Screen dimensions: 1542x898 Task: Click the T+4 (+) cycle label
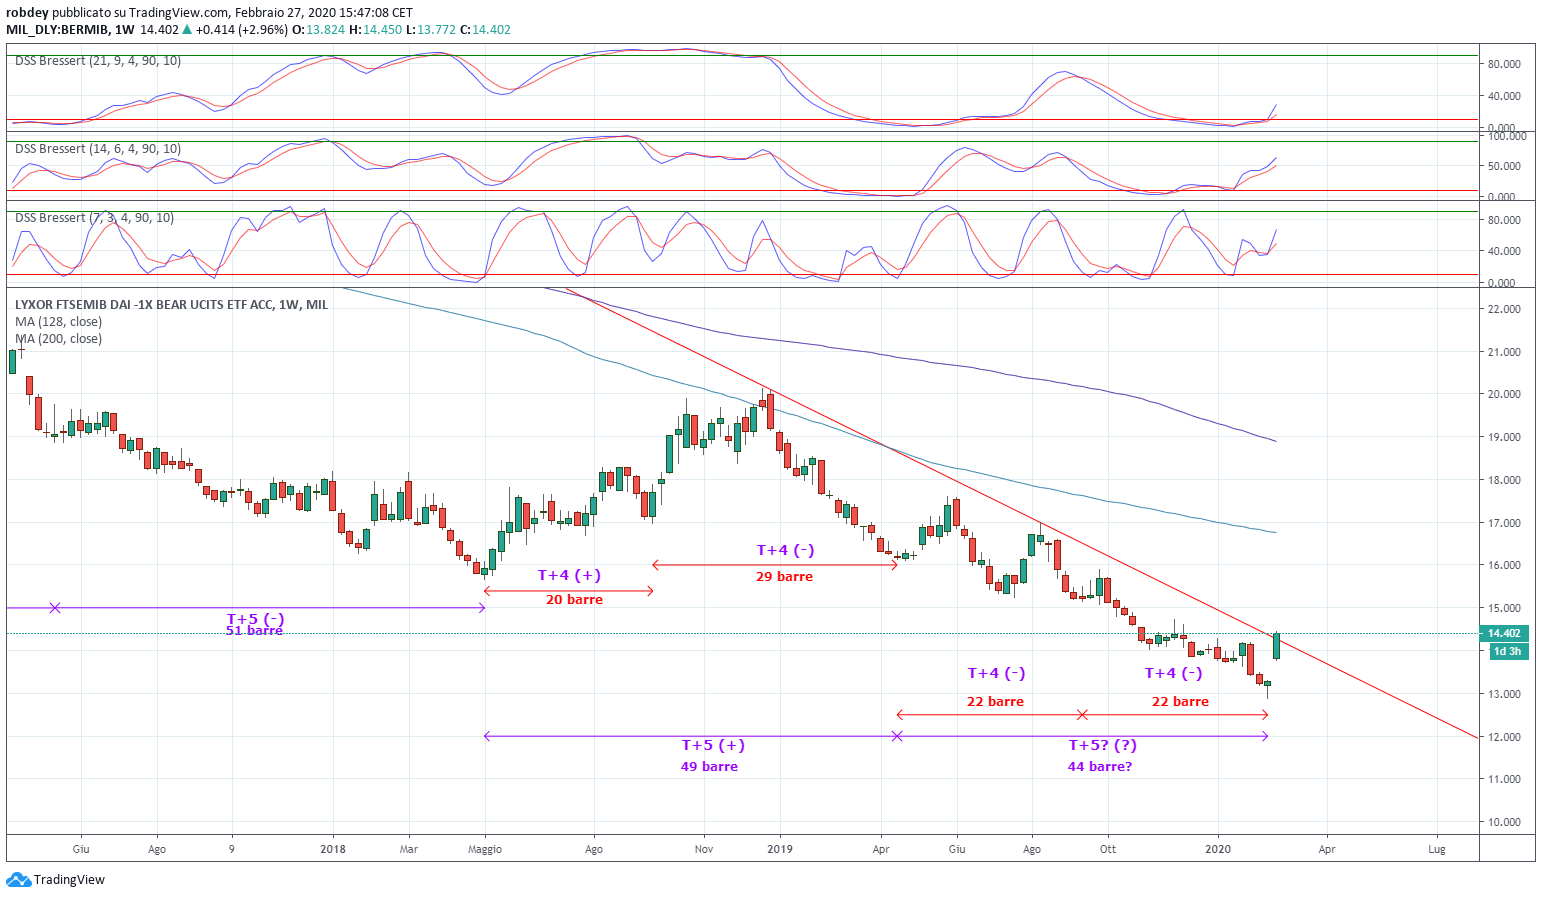(x=569, y=575)
